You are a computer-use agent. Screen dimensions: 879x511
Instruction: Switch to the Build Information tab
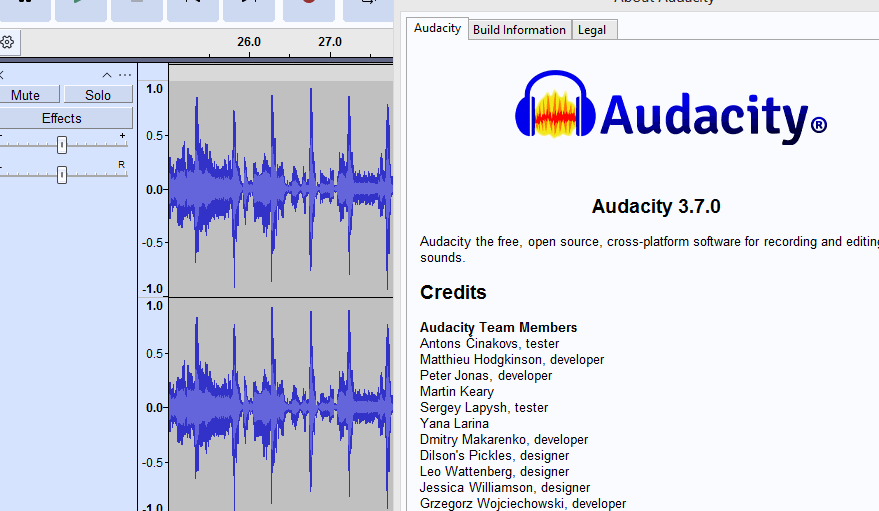(519, 30)
